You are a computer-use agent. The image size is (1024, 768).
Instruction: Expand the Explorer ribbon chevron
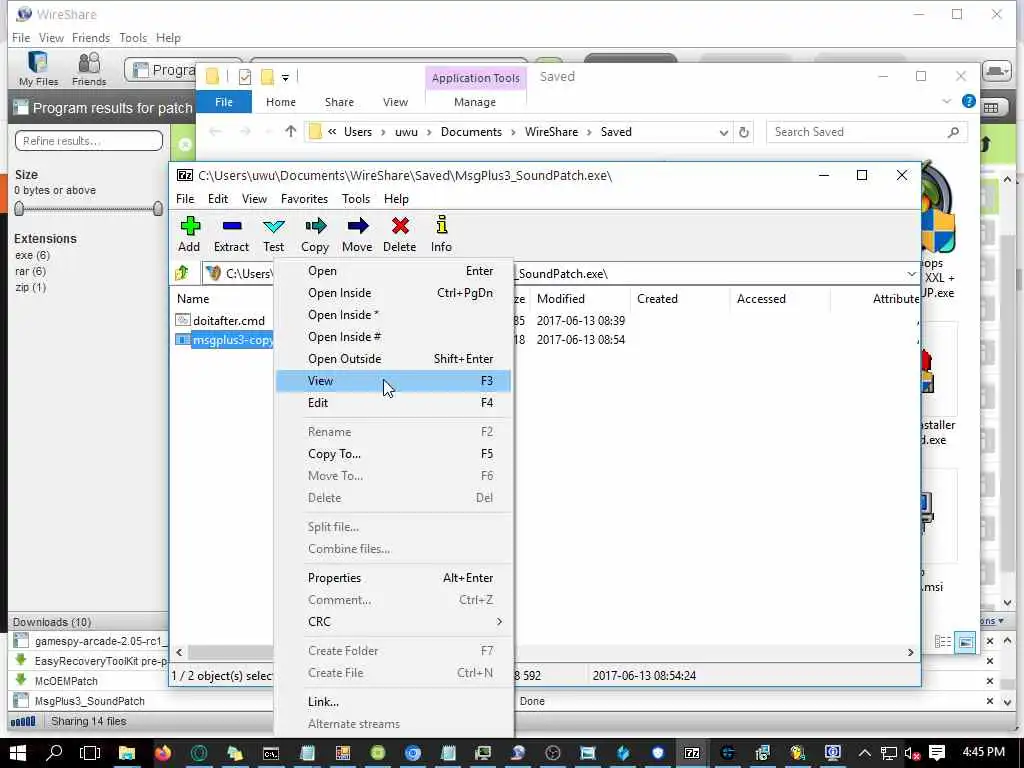946,101
